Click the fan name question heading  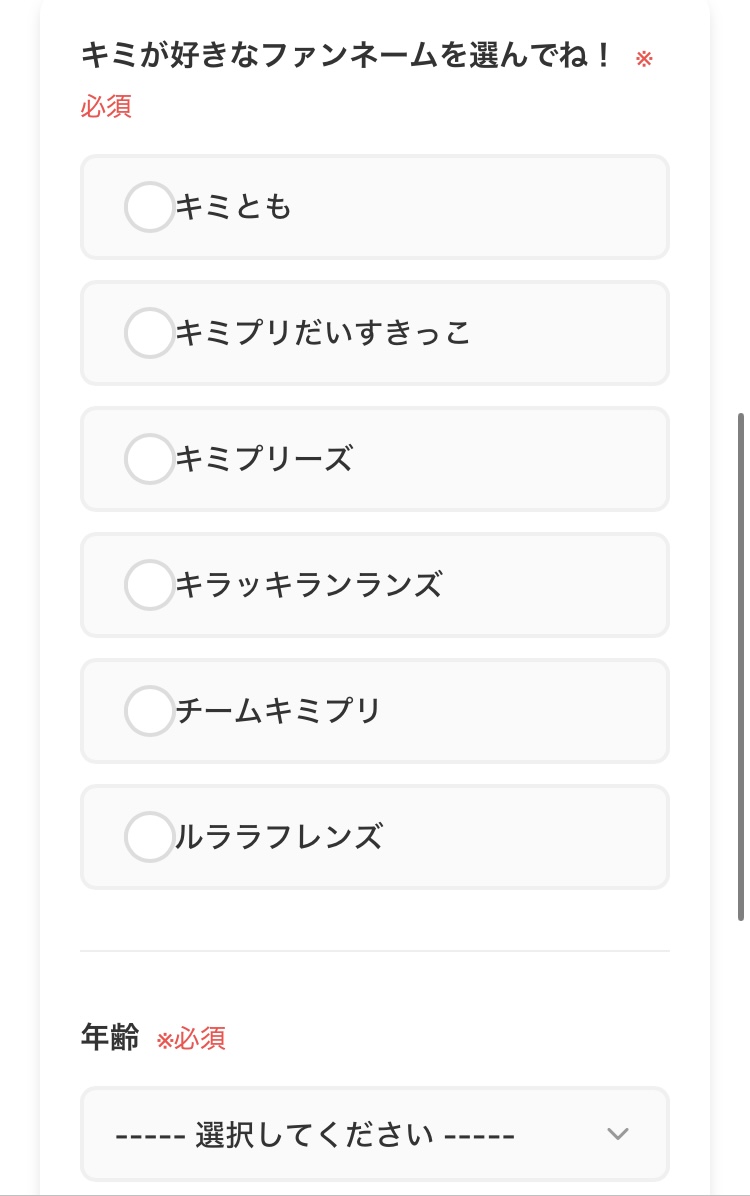tap(346, 56)
